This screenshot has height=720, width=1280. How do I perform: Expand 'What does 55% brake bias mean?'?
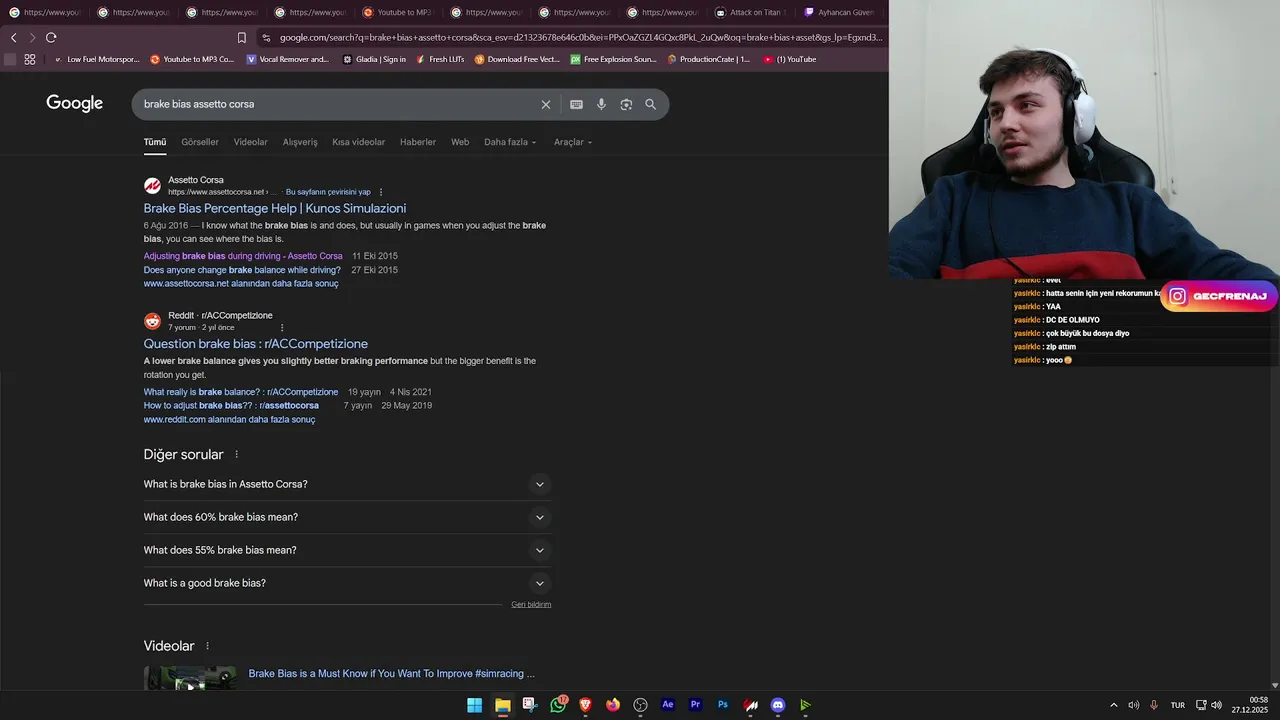[347, 550]
